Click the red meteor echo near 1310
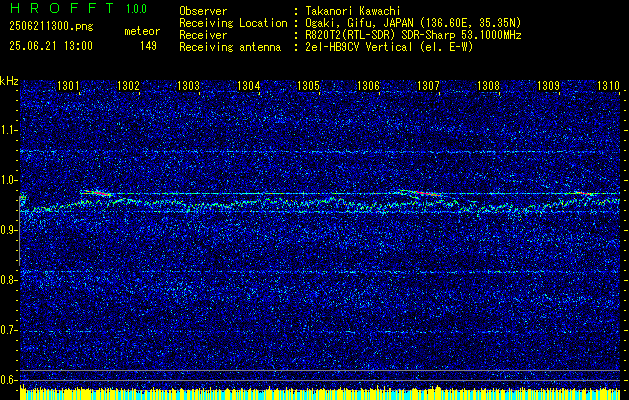The image size is (629, 400). point(586,193)
